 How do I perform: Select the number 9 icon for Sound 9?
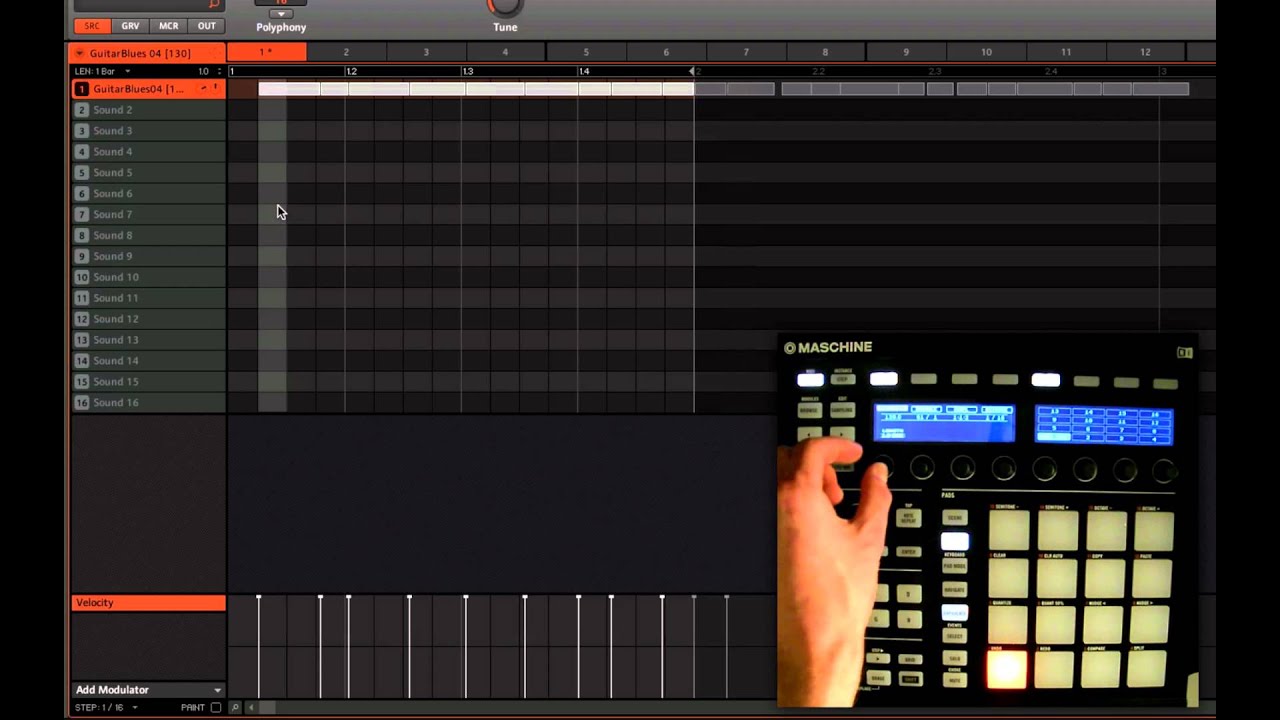(x=82, y=256)
